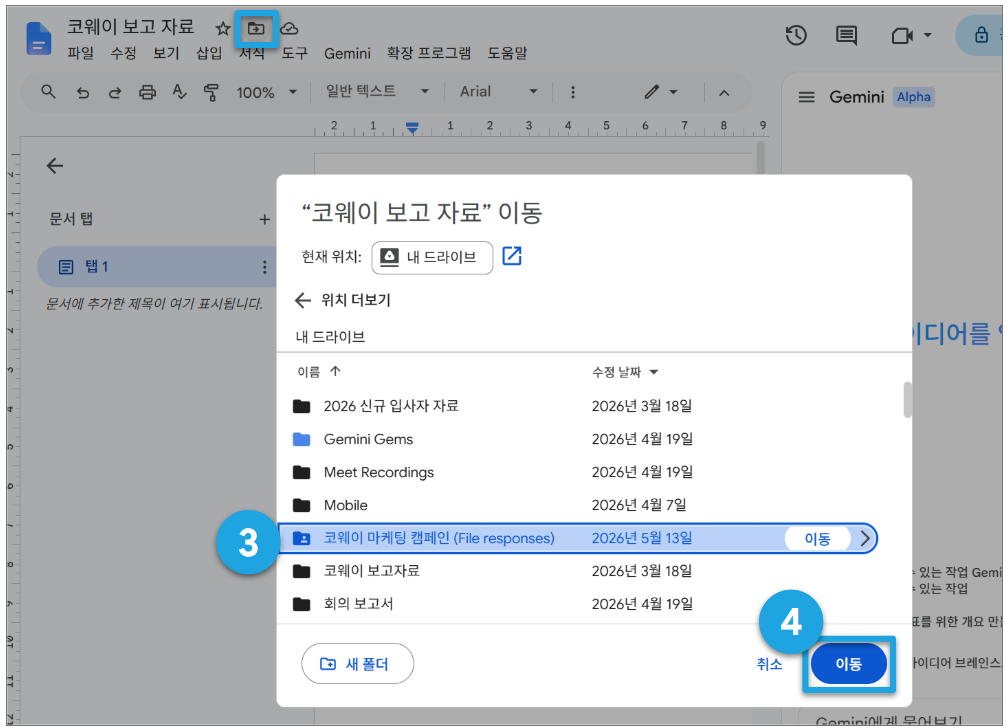Click the print icon in toolbar

(147, 92)
